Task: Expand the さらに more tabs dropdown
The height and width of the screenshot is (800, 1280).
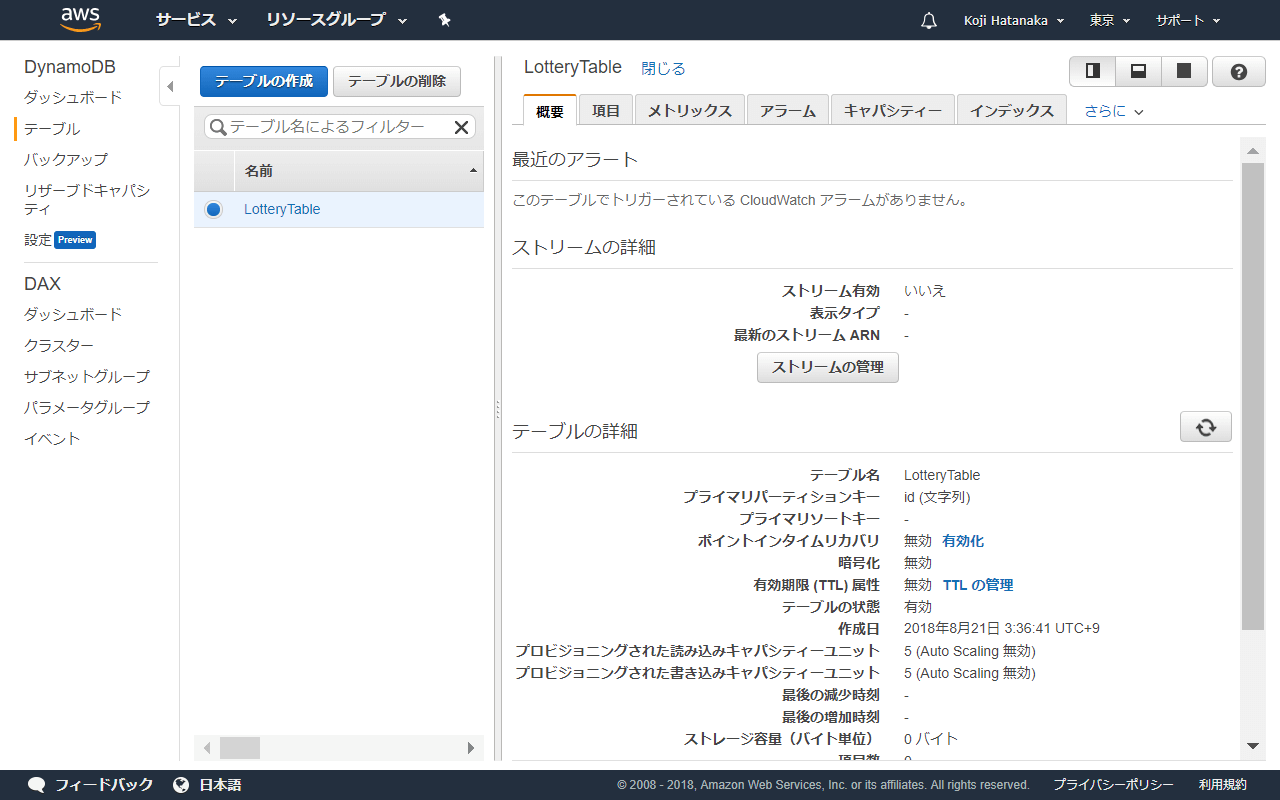Action: coord(1114,111)
